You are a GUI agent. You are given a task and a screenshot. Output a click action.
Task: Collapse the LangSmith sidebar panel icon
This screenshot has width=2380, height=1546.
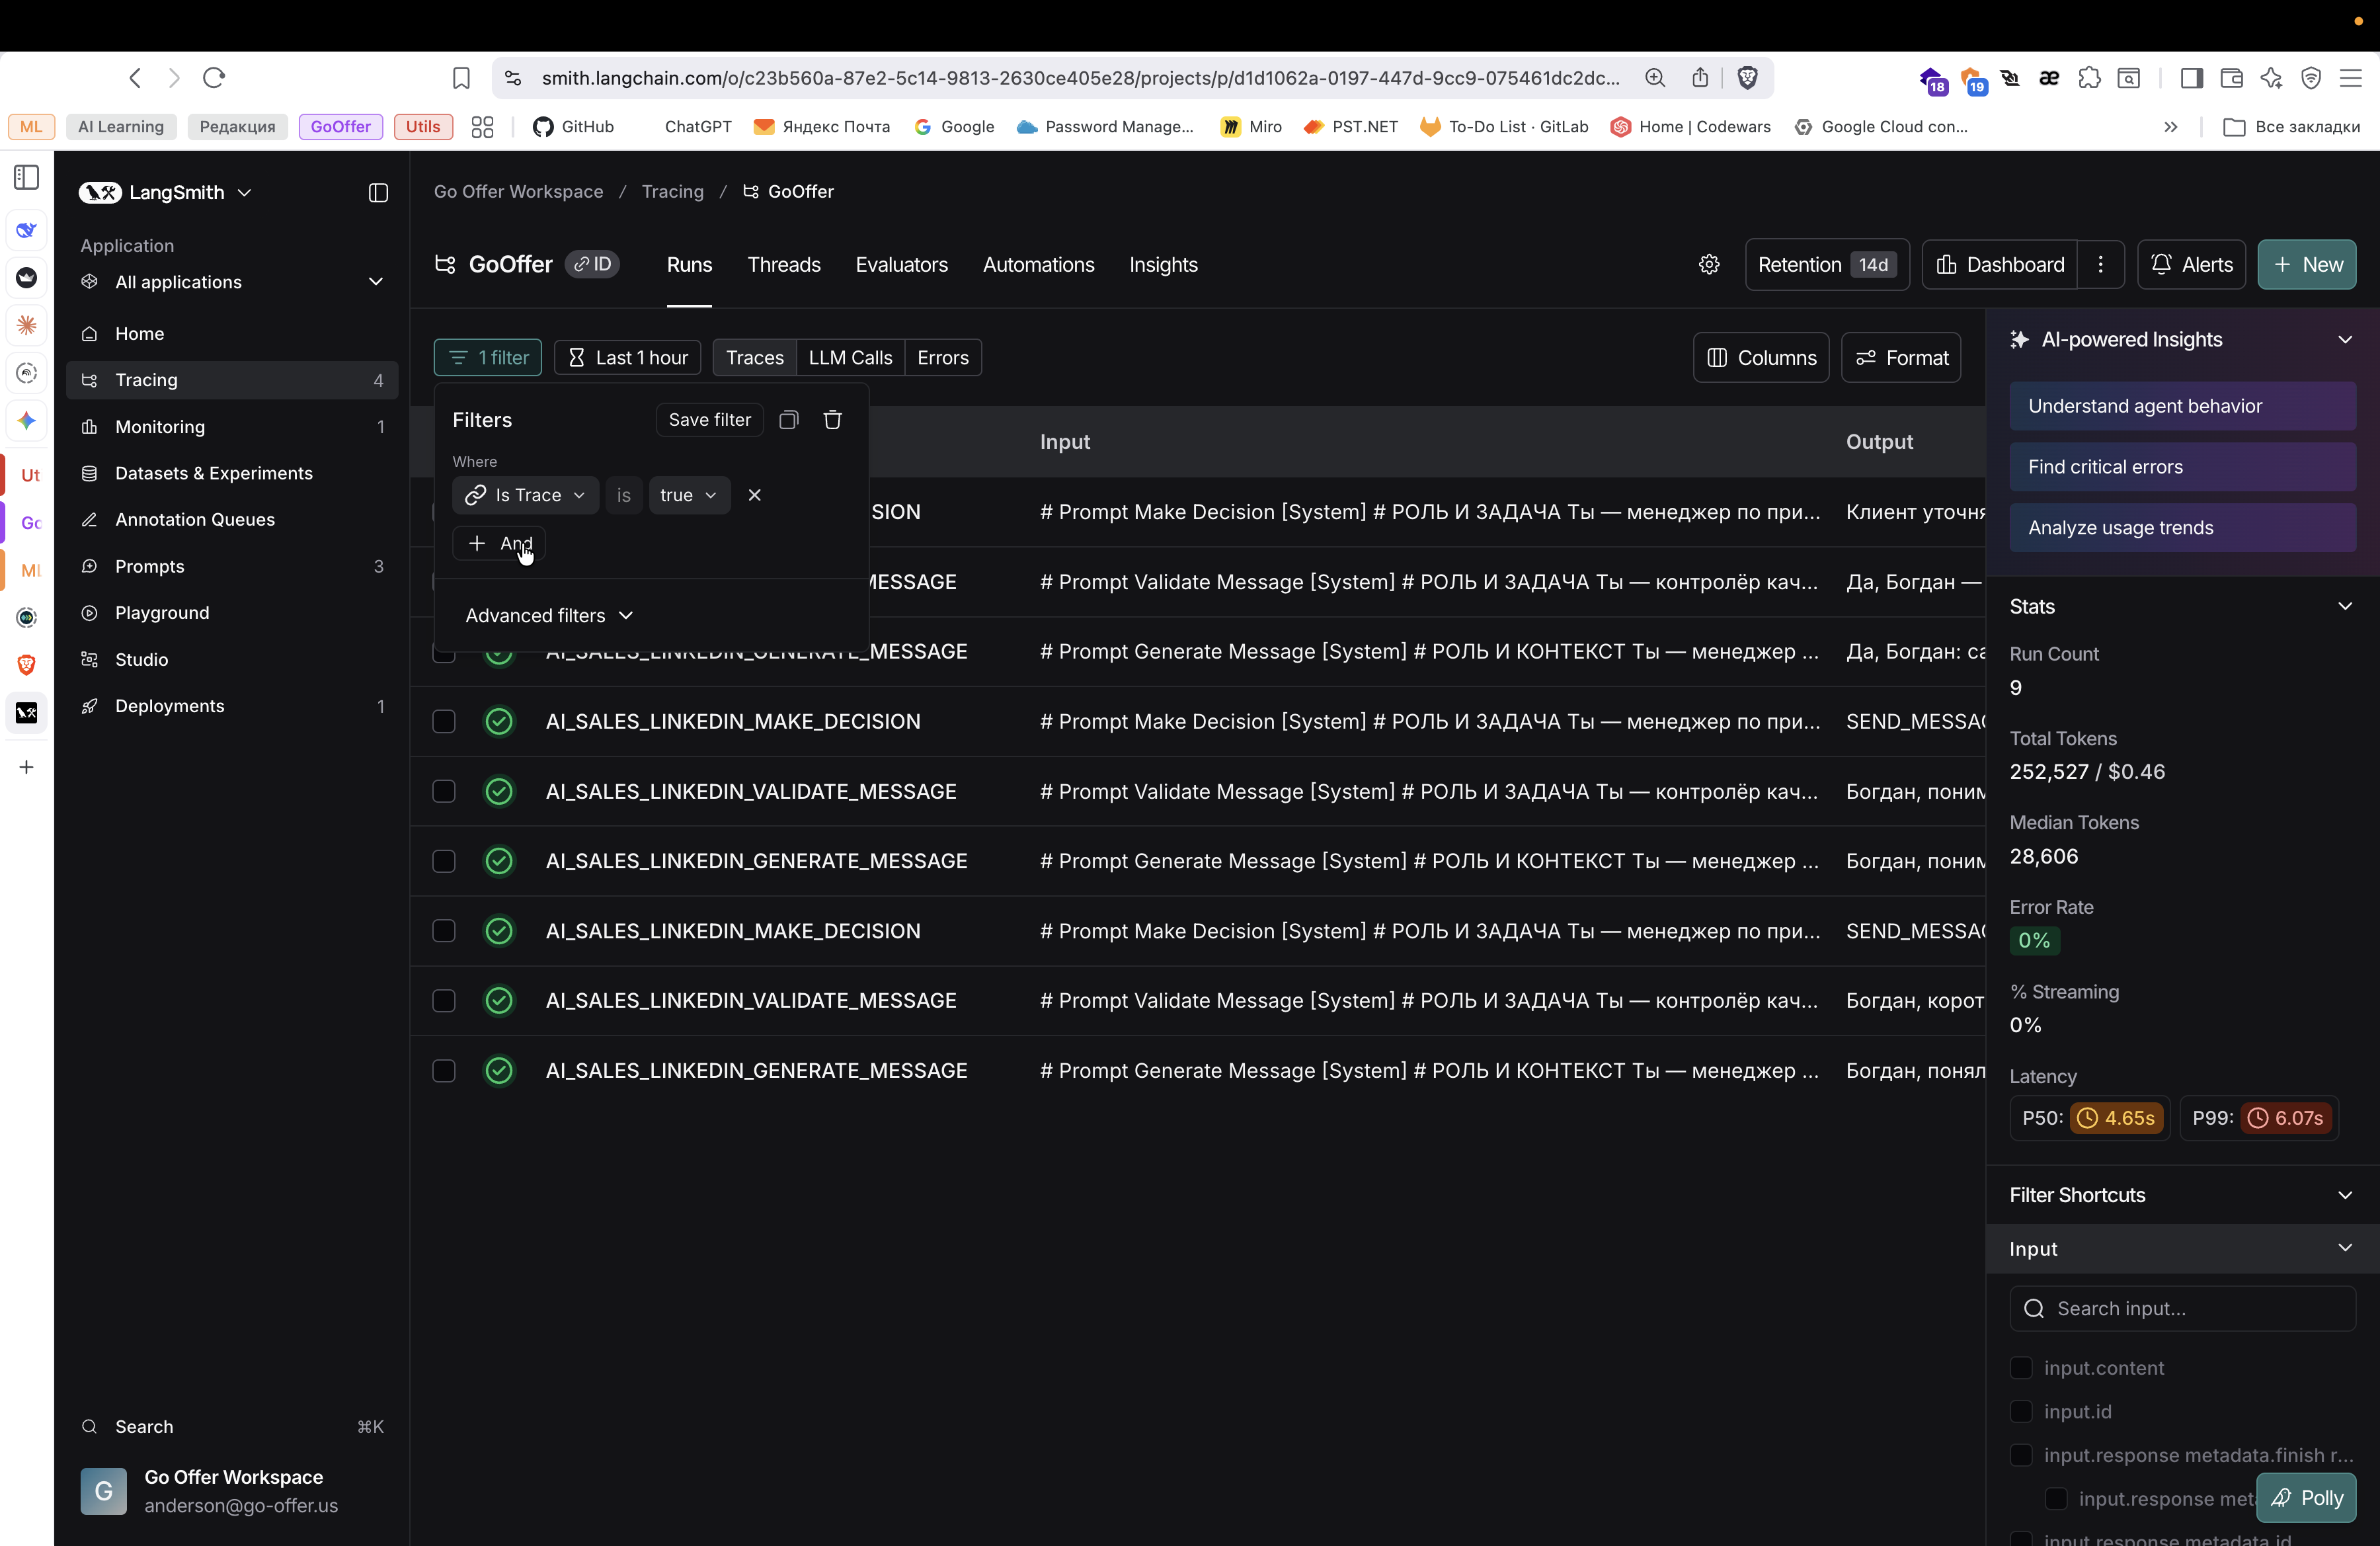[378, 193]
